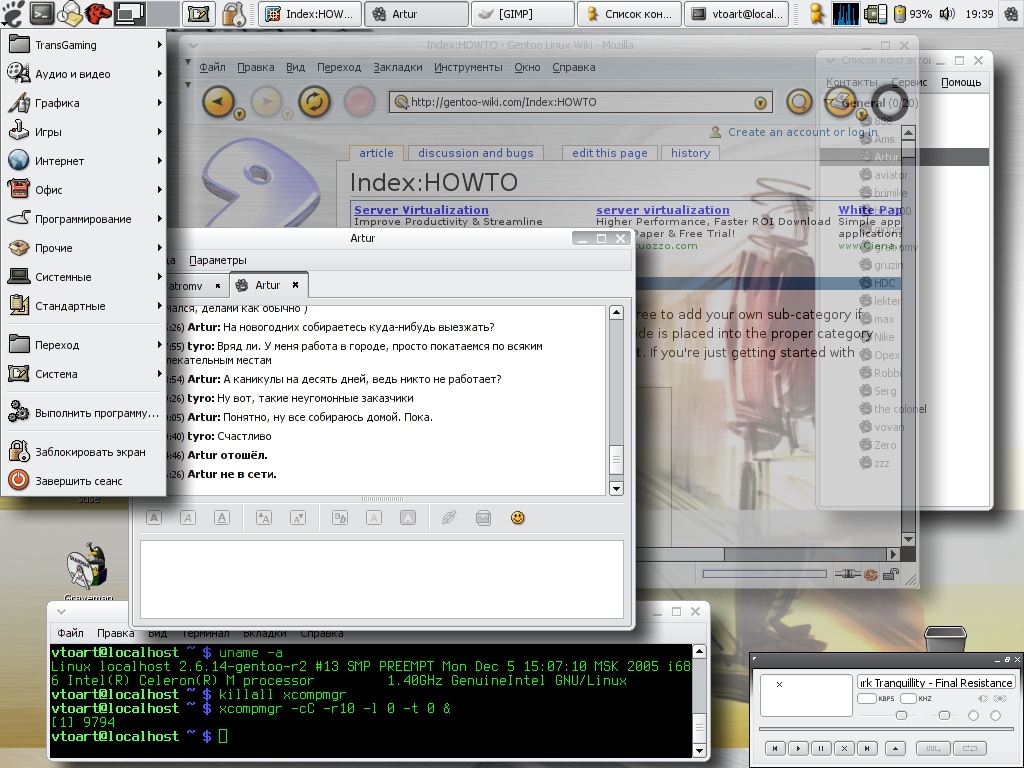Click next track in media player
The image size is (1024, 768).
click(x=867, y=748)
